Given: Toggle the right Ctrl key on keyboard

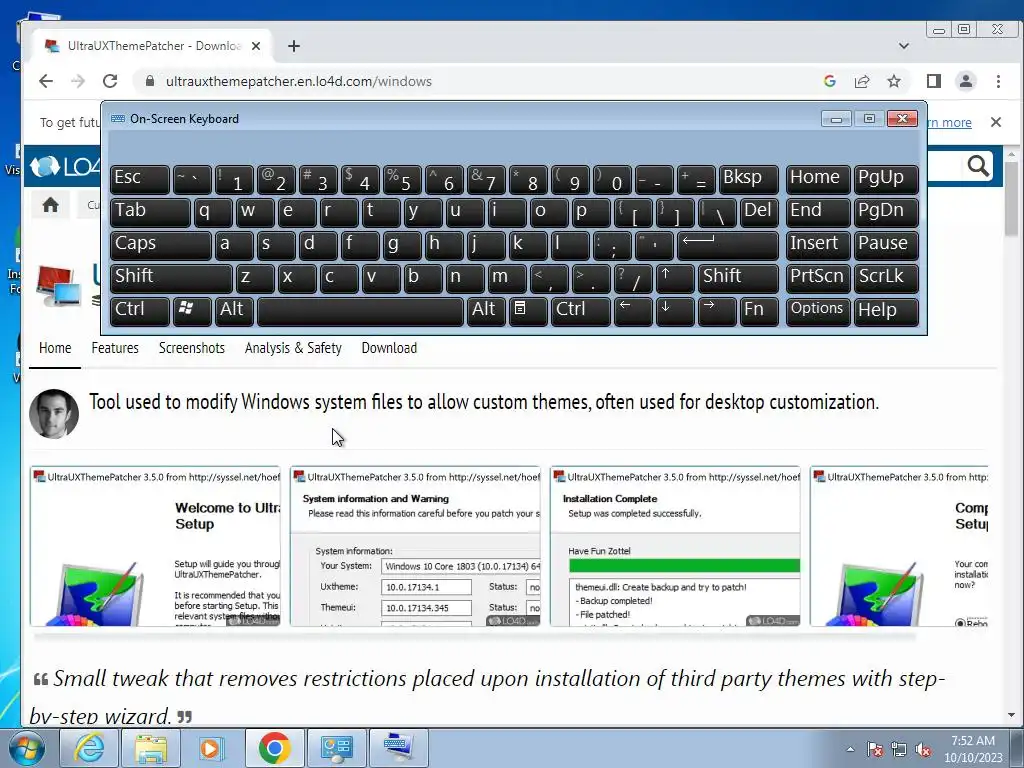Looking at the screenshot, I should coord(581,310).
